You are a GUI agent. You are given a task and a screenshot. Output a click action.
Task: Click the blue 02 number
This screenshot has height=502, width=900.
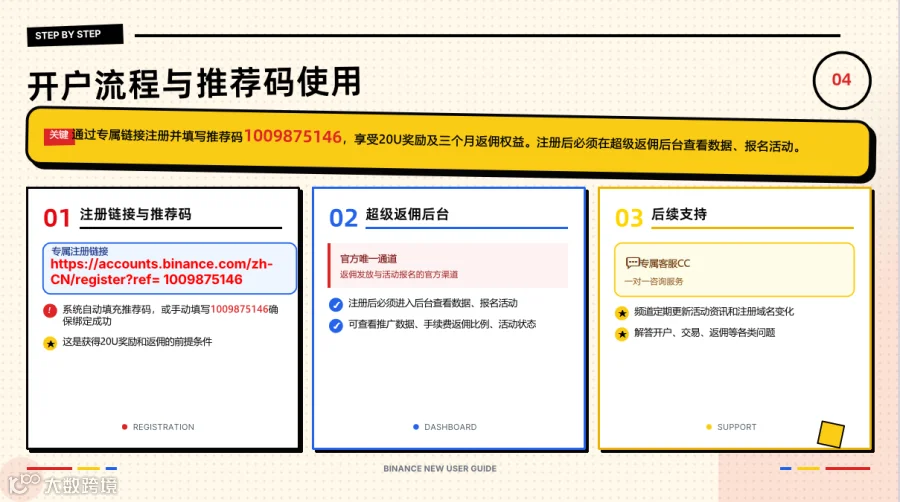tap(343, 218)
